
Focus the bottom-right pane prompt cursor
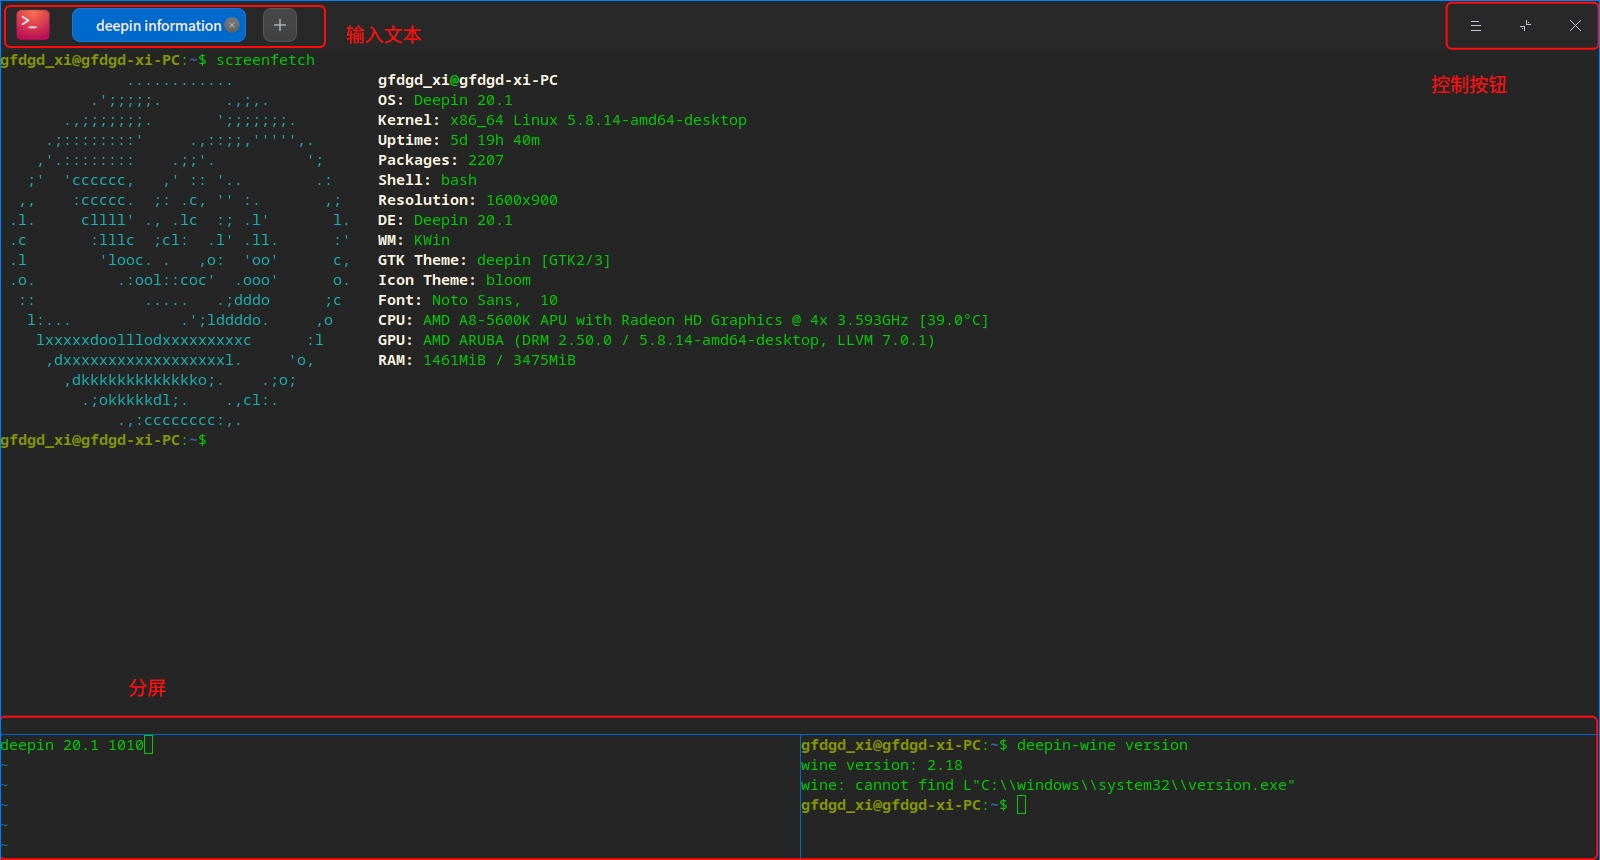pyautogui.click(x=1021, y=805)
